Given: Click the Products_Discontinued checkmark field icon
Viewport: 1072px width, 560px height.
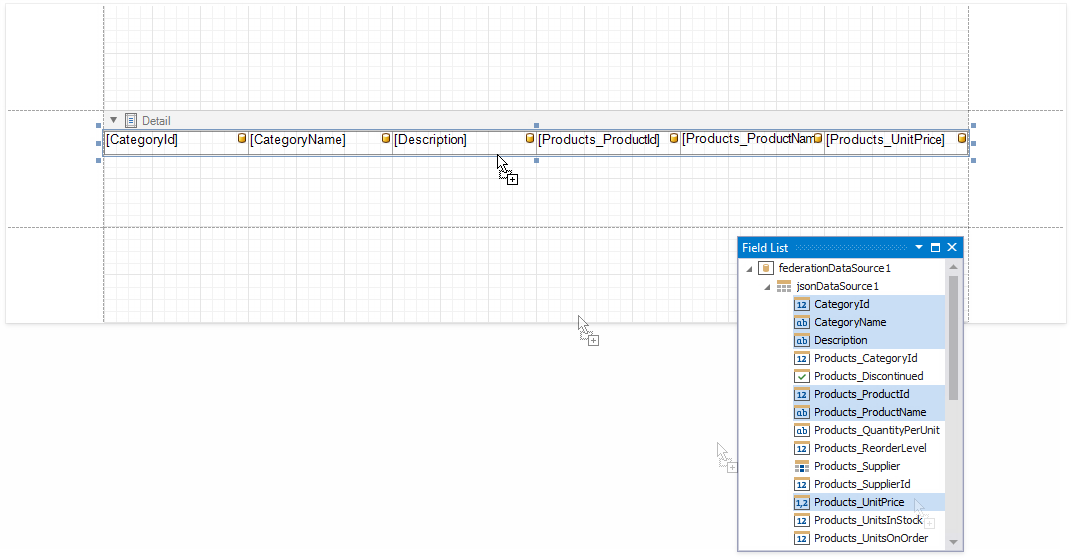Looking at the screenshot, I should point(801,376).
